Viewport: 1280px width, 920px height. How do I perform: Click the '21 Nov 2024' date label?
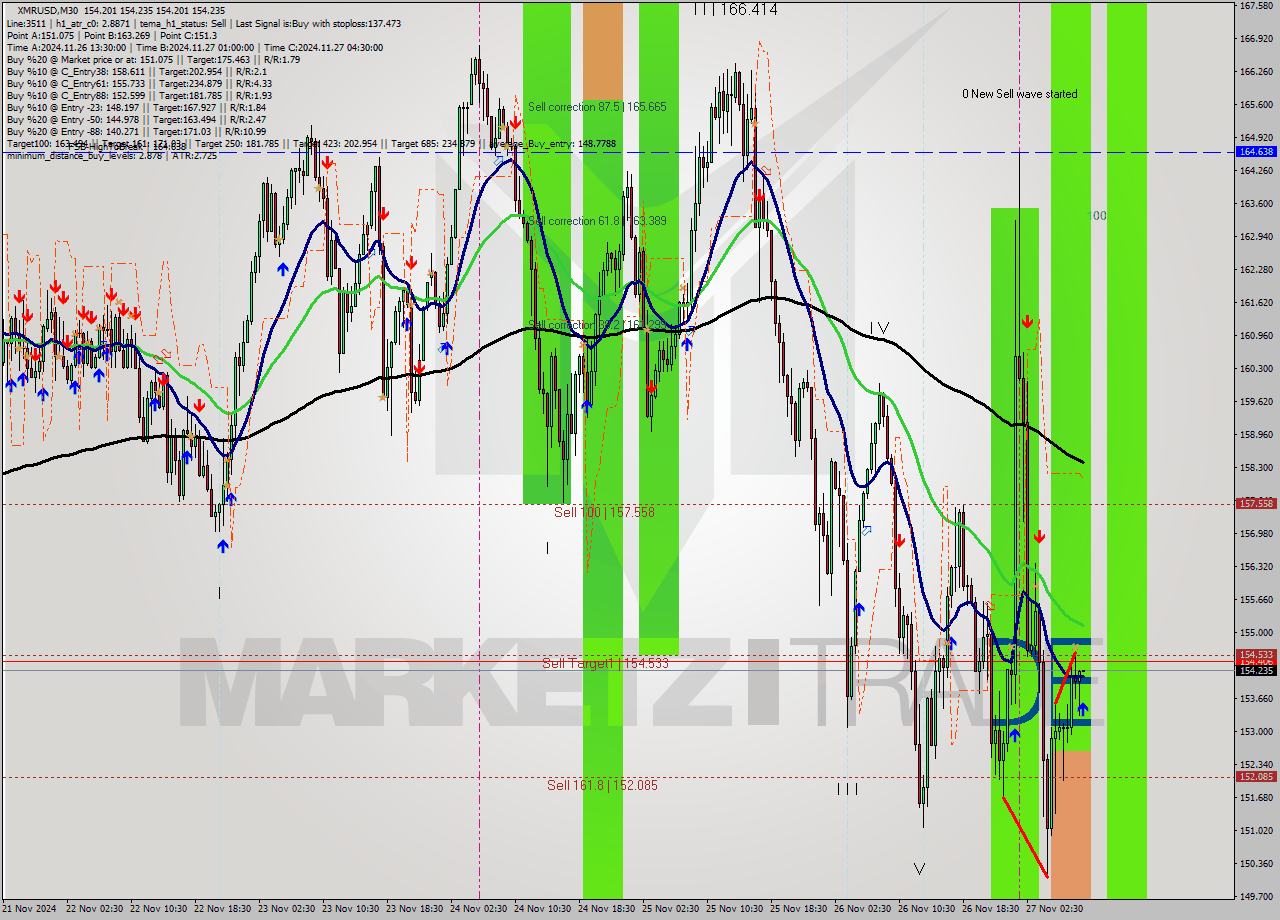tap(30, 909)
